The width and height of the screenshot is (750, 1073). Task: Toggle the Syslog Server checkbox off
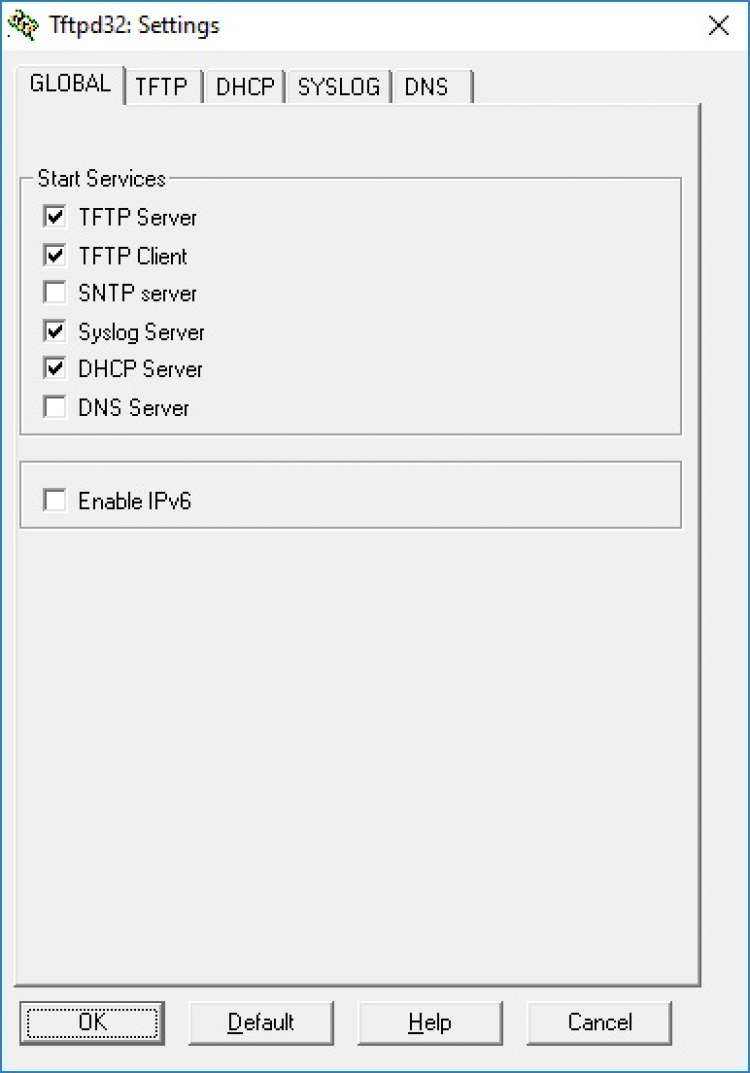coord(54,331)
